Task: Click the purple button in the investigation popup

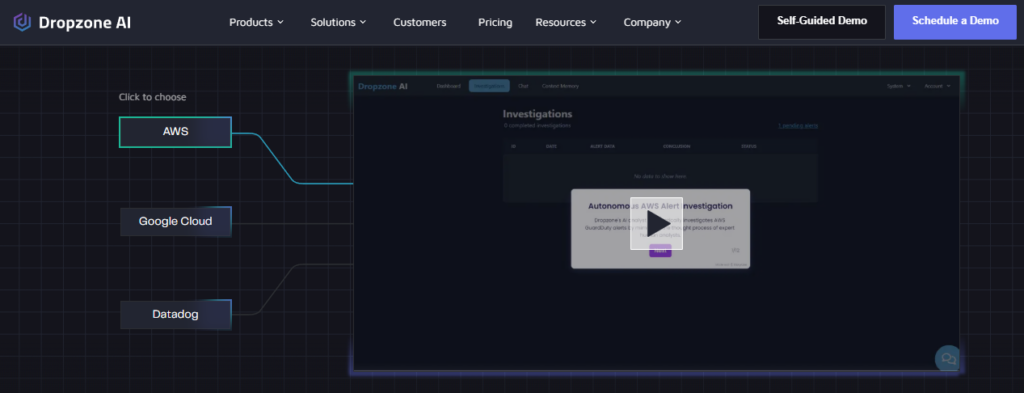Action: [660, 251]
